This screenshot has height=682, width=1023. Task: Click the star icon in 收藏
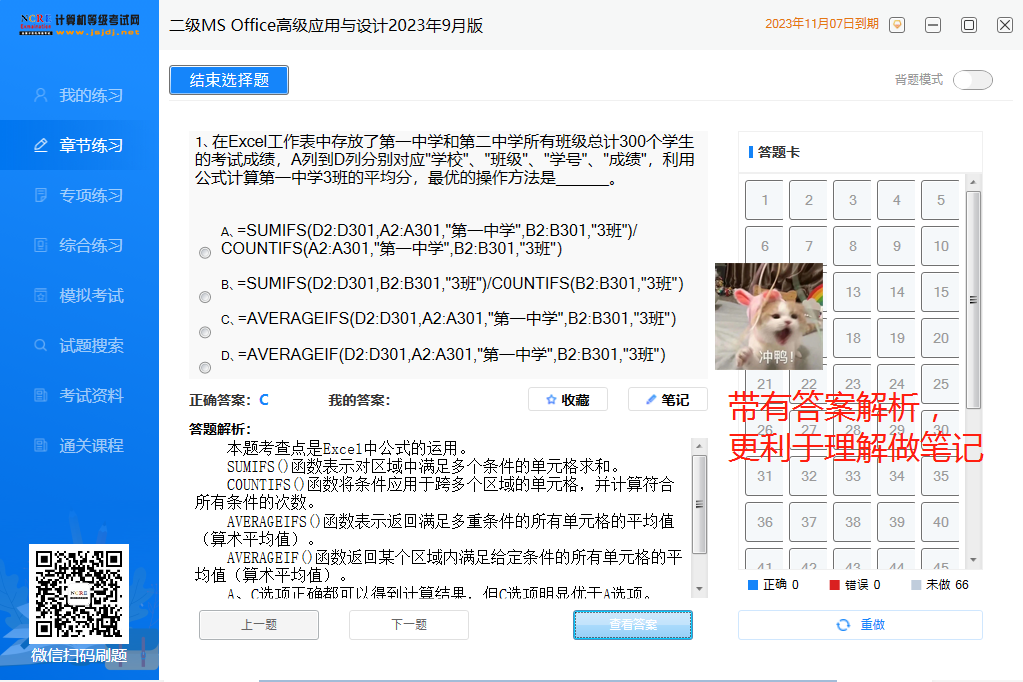pos(551,399)
